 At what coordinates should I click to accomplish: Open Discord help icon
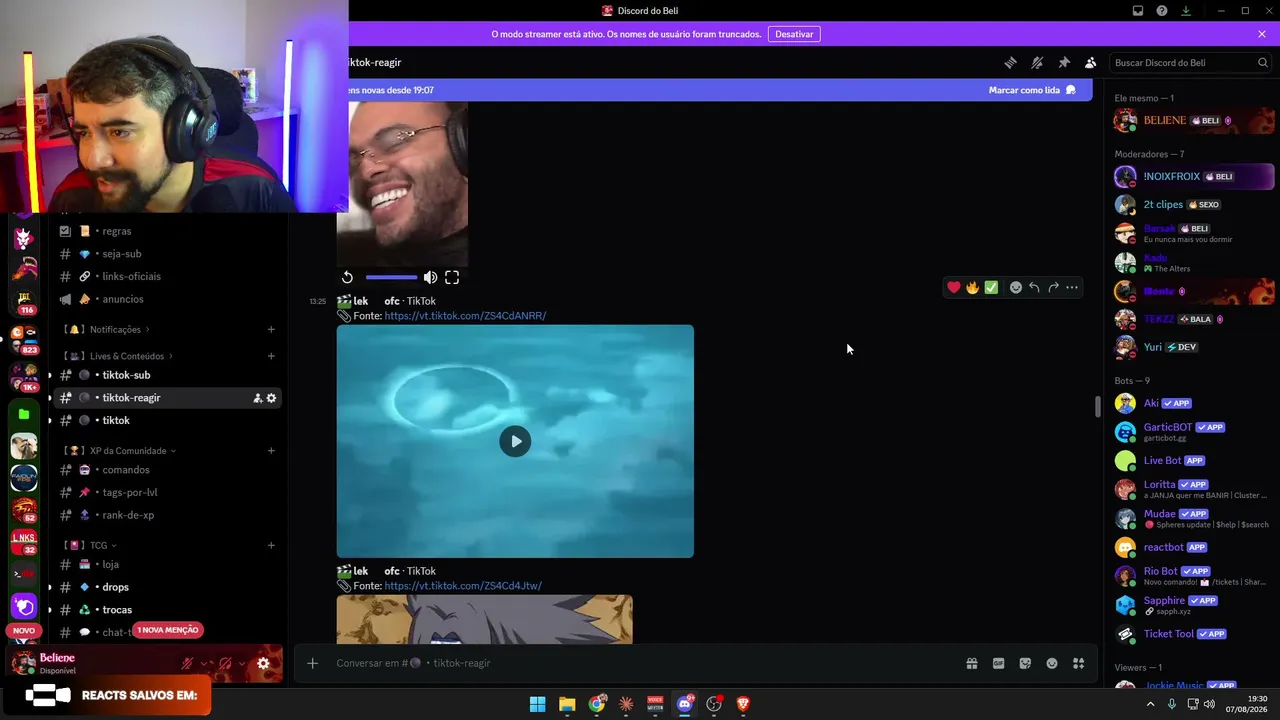point(1162,11)
